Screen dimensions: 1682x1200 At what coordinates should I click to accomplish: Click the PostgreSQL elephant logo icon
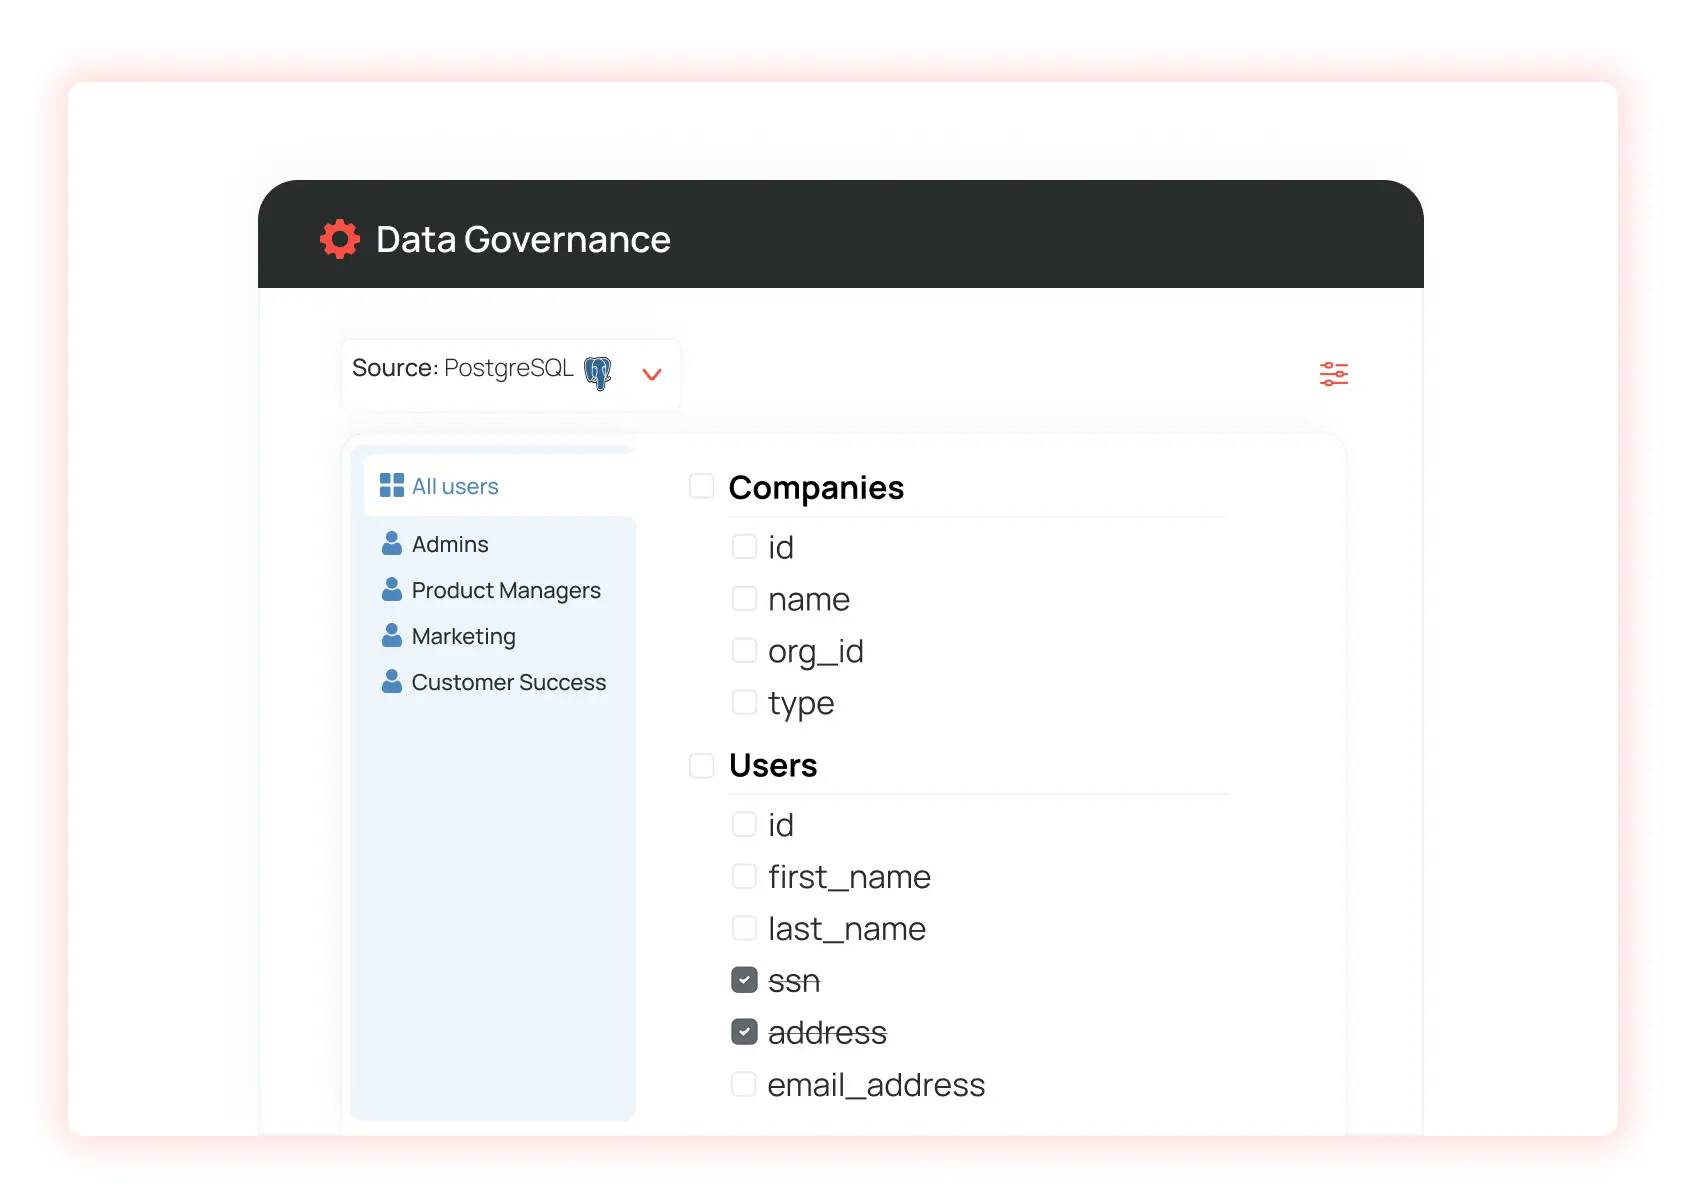click(598, 372)
